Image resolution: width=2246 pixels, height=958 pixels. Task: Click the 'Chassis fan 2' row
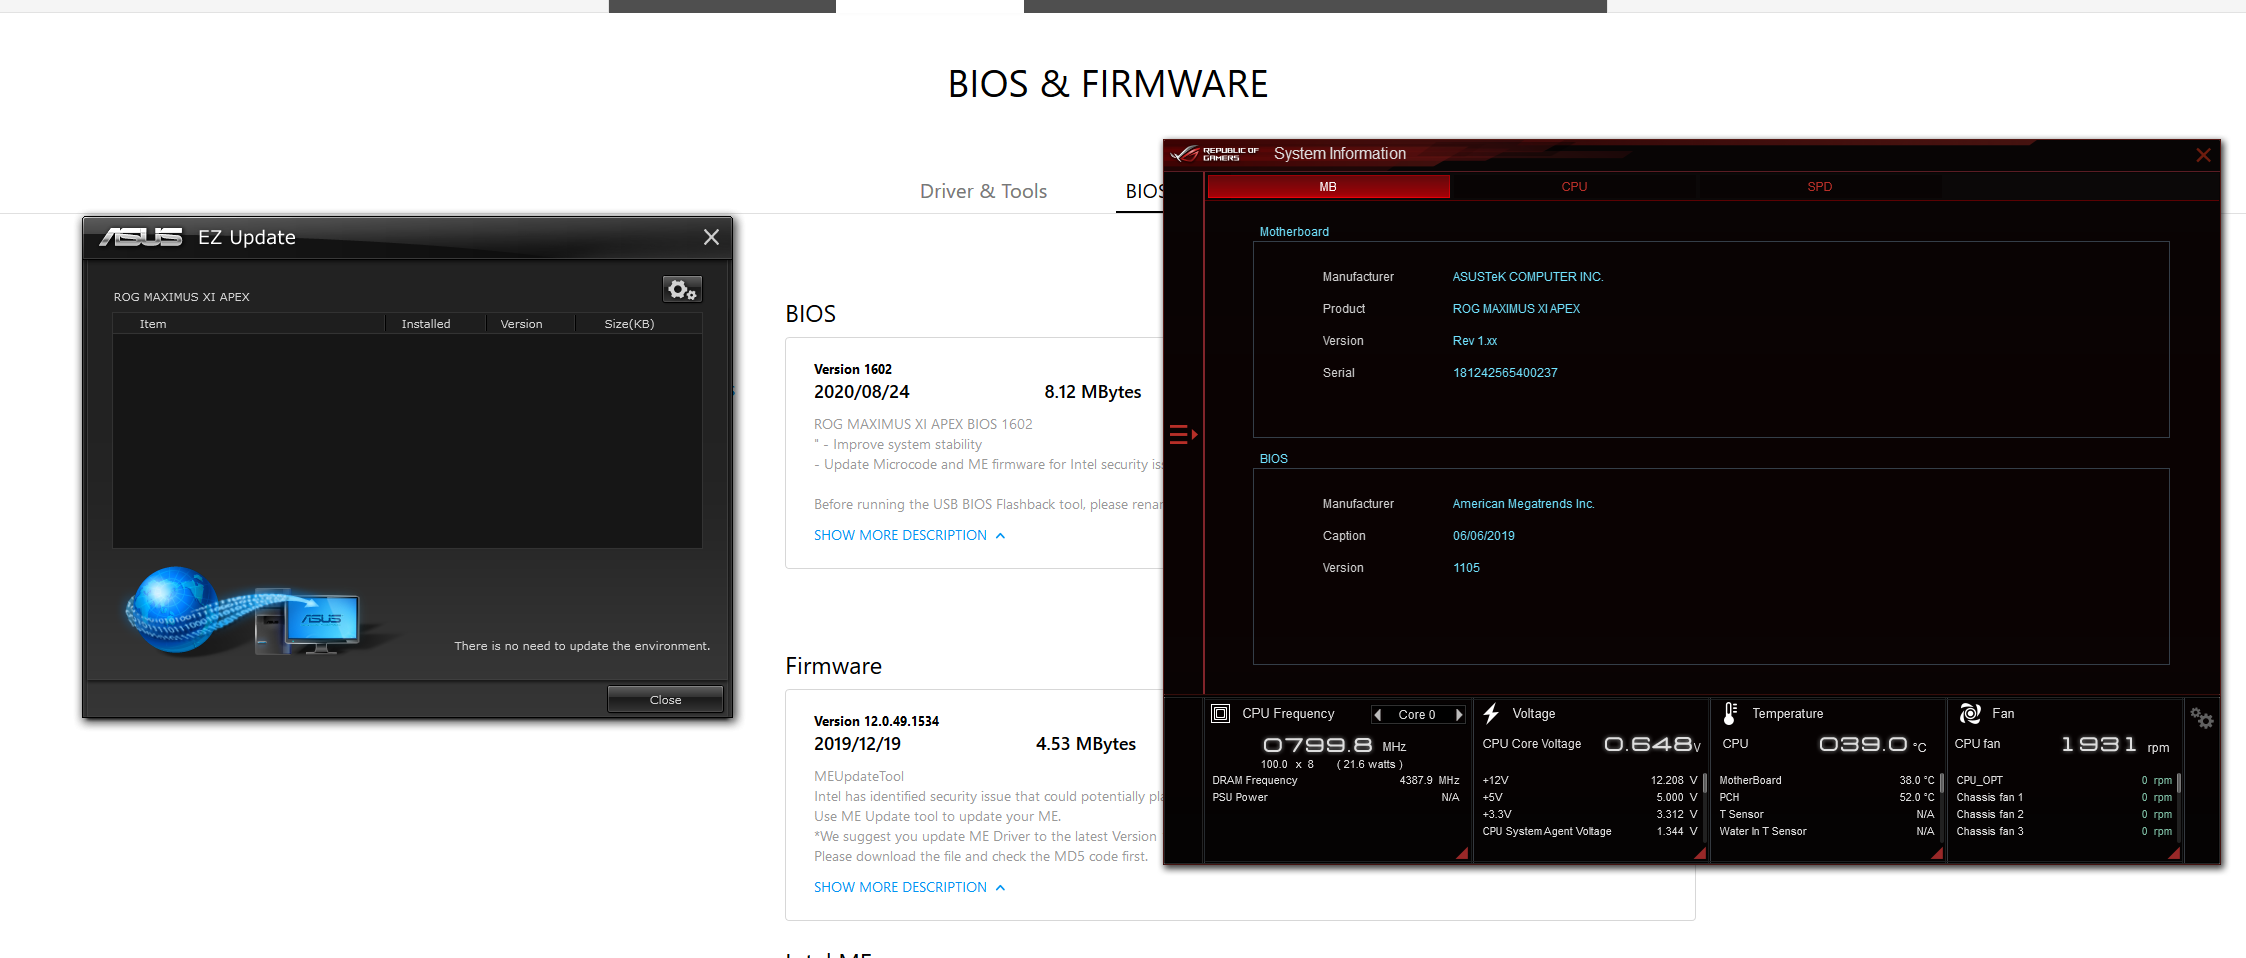coord(2064,814)
